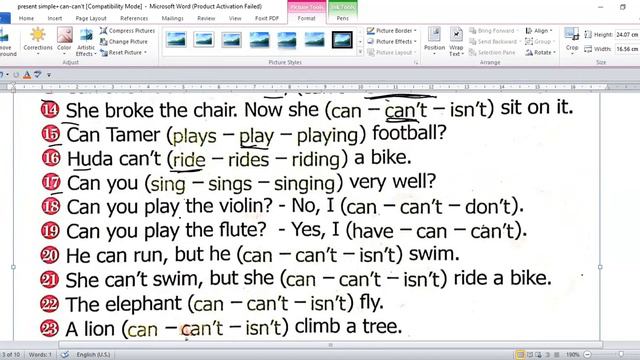
Task: Open Picture Border dropdown
Action: coord(392,31)
